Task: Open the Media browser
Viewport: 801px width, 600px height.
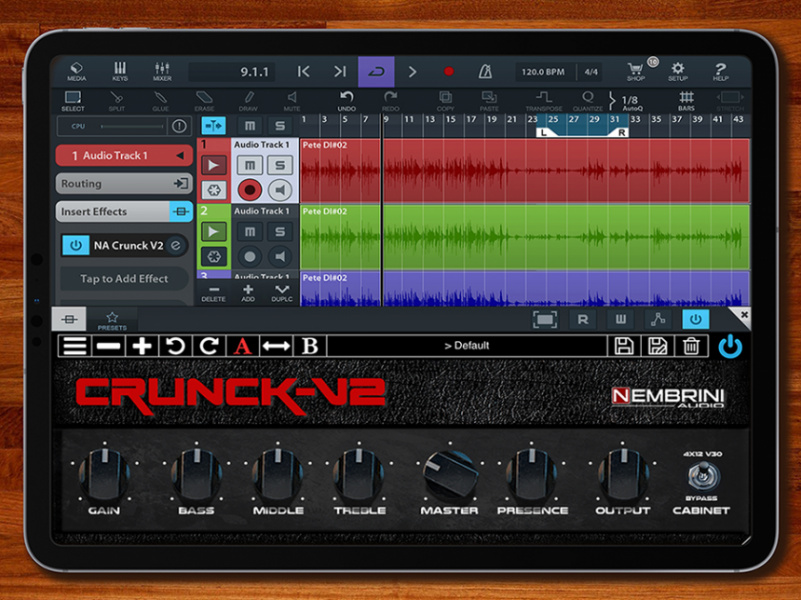Action: [x=74, y=68]
